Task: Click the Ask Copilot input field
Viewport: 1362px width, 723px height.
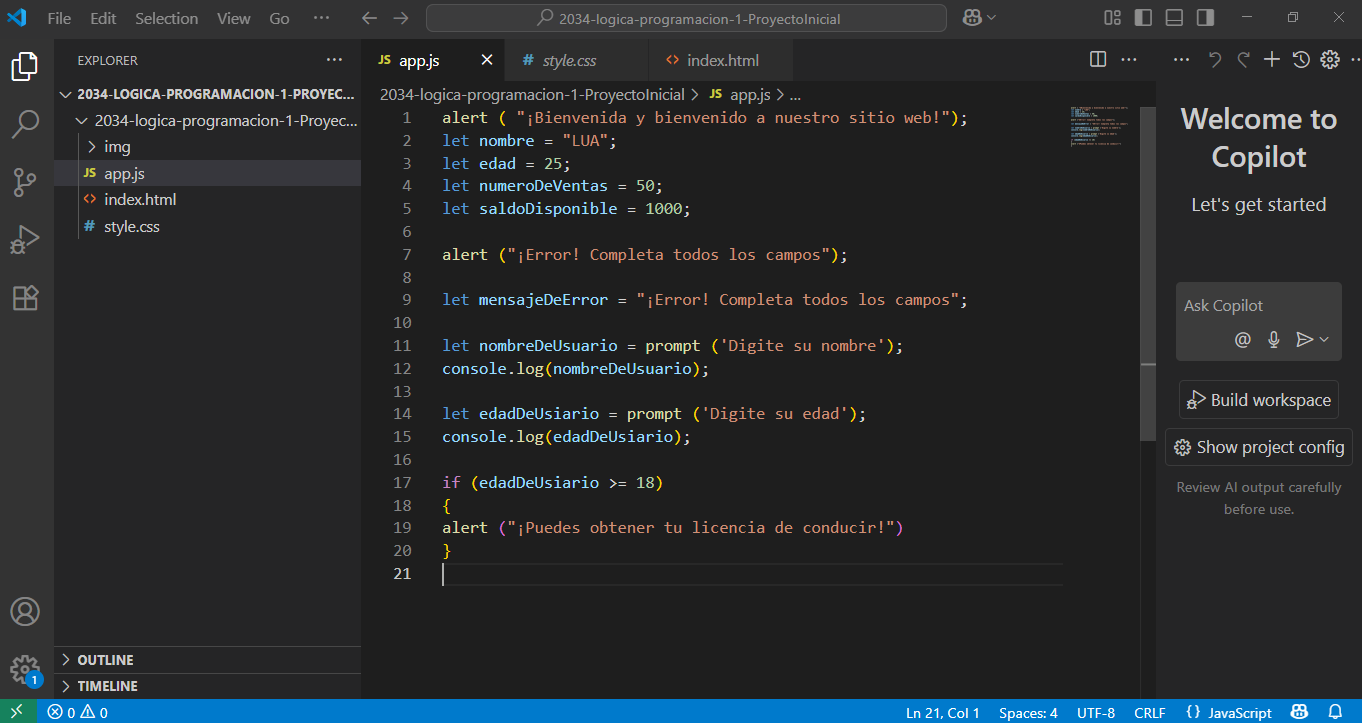Action: pos(1259,306)
